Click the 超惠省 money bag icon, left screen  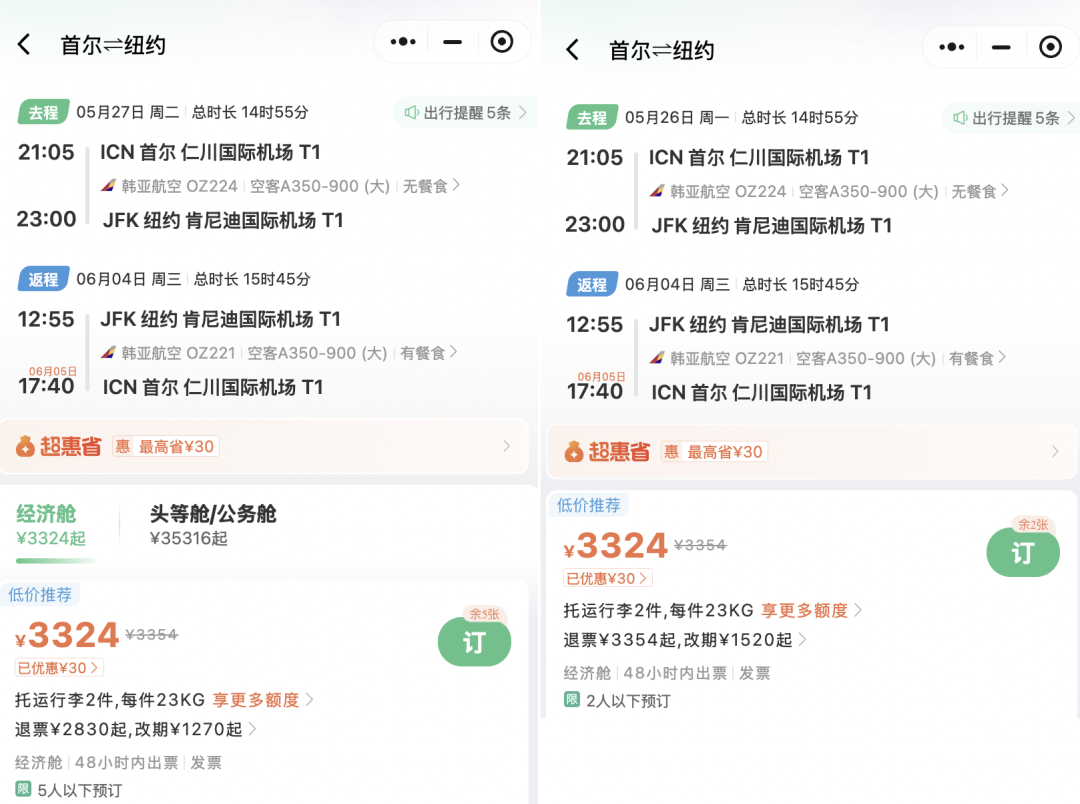click(25, 446)
